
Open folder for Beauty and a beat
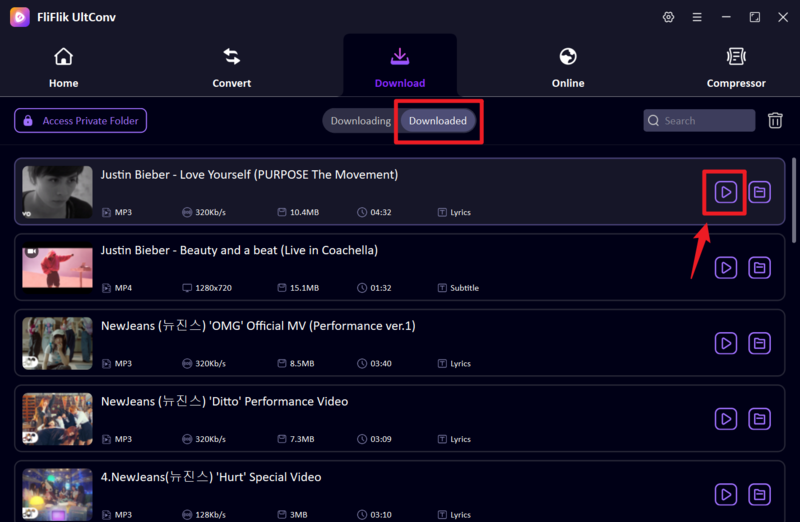(759, 267)
